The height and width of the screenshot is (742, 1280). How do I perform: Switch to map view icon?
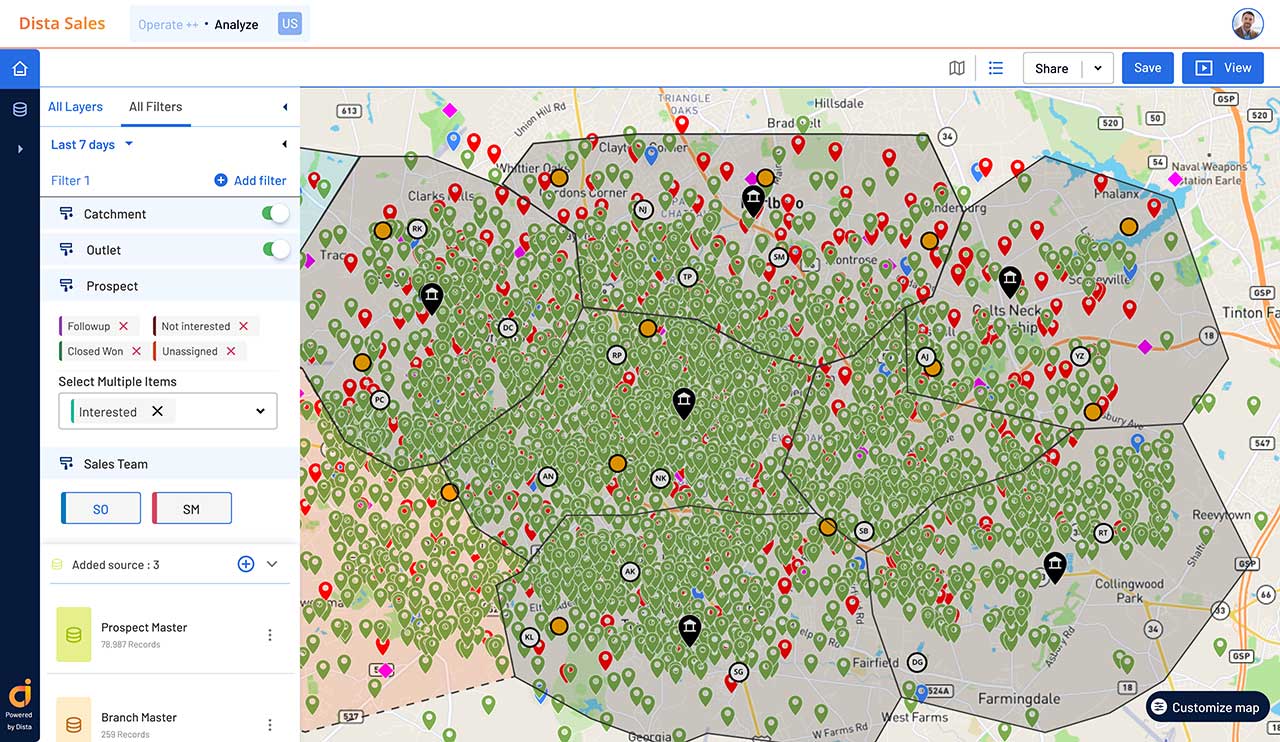[957, 68]
